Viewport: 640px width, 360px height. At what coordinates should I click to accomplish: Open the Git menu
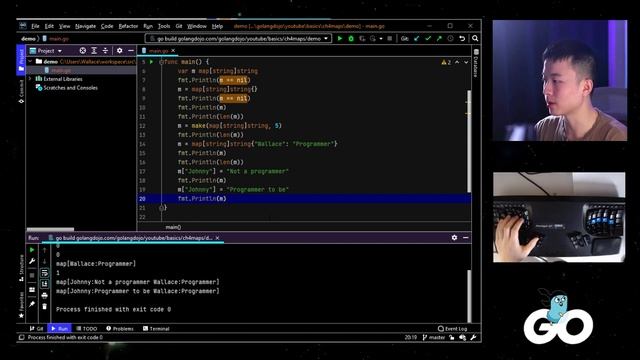(179, 26)
